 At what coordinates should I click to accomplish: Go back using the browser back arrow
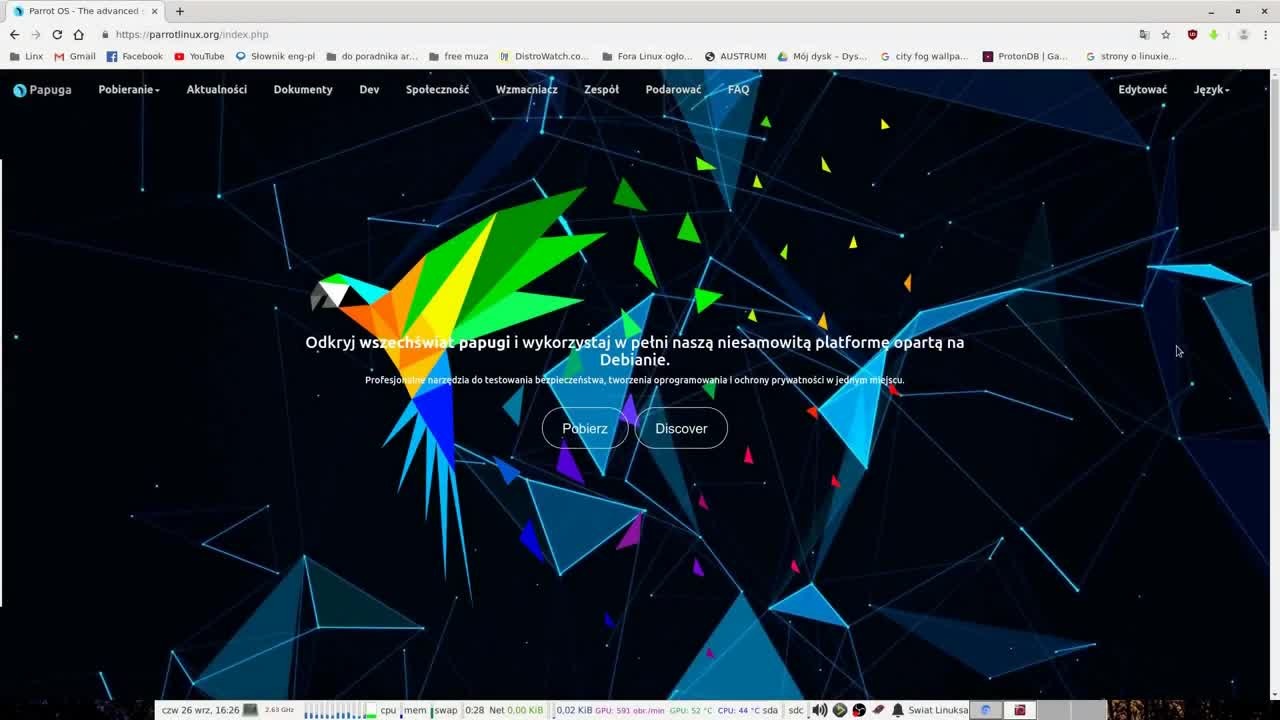(x=13, y=33)
